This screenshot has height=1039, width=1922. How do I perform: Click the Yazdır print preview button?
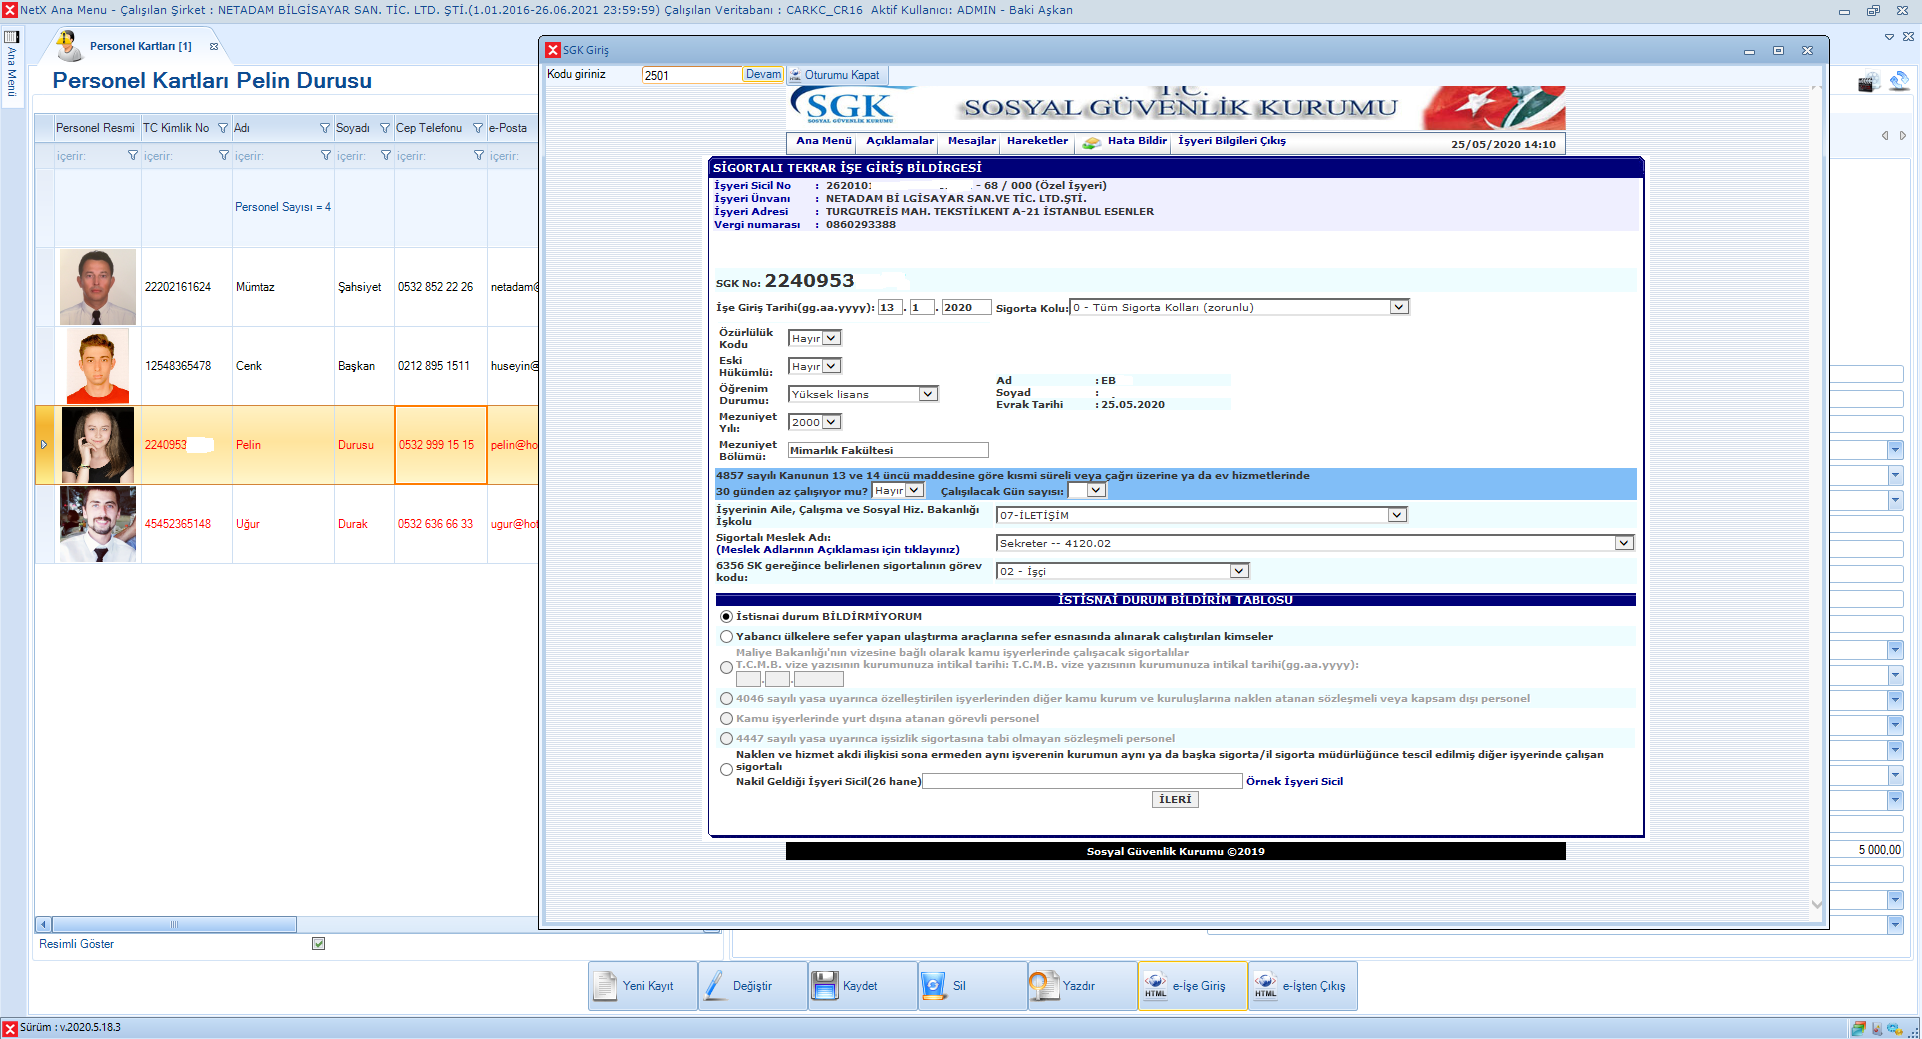pos(1082,986)
